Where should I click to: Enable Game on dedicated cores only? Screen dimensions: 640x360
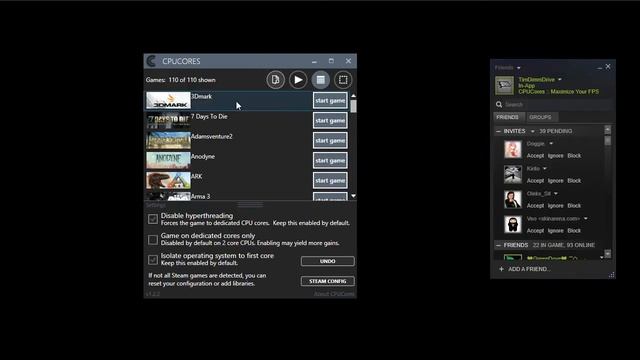[x=153, y=239]
